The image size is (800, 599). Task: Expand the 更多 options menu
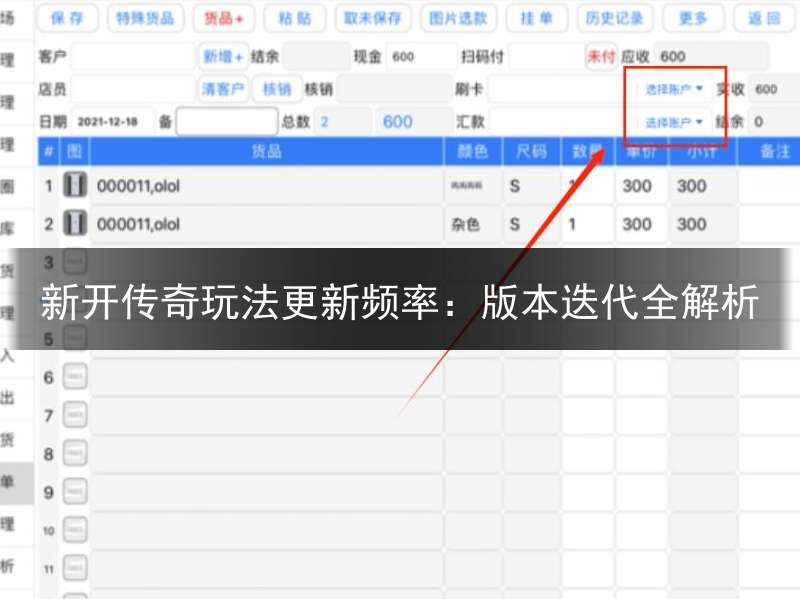tap(692, 17)
